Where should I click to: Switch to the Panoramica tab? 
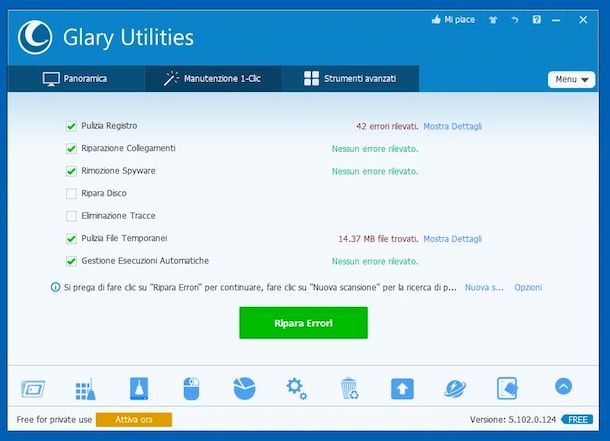pos(76,79)
